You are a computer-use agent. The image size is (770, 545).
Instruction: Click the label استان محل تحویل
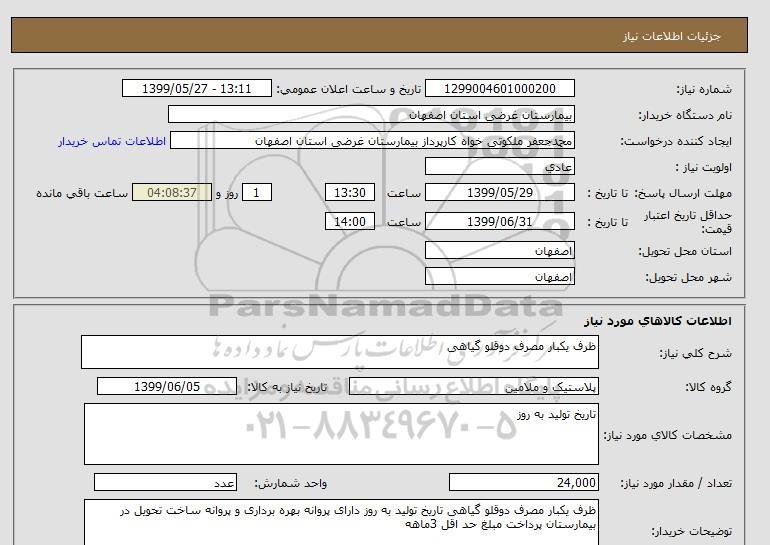[x=685, y=251]
